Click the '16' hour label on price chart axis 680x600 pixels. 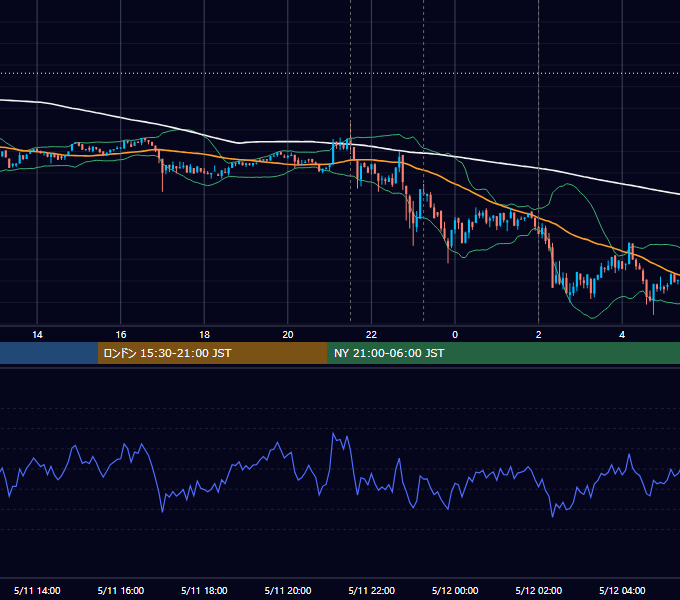pyautogui.click(x=121, y=335)
